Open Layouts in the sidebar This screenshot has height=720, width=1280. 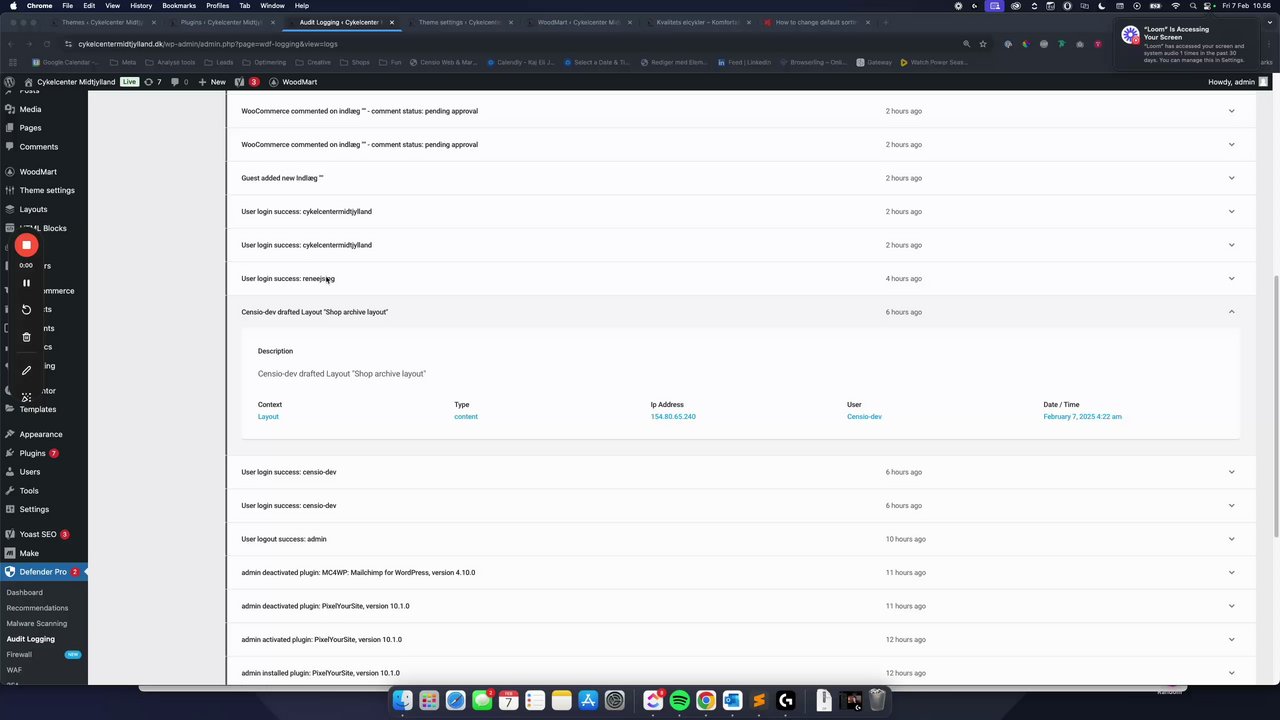click(33, 209)
